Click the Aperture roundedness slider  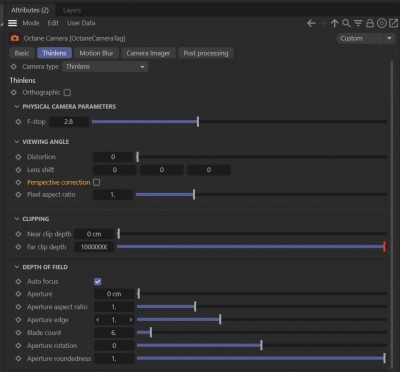[262, 359]
